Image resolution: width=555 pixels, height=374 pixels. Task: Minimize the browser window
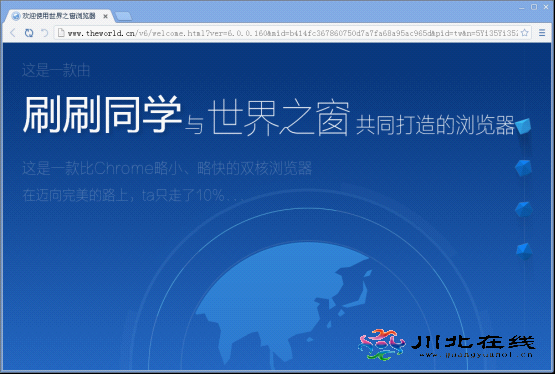(521, 7)
